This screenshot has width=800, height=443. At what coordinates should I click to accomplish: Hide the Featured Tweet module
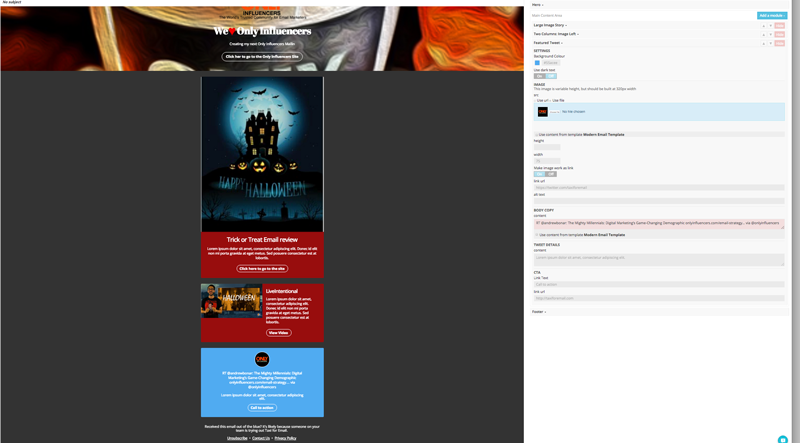pos(779,43)
